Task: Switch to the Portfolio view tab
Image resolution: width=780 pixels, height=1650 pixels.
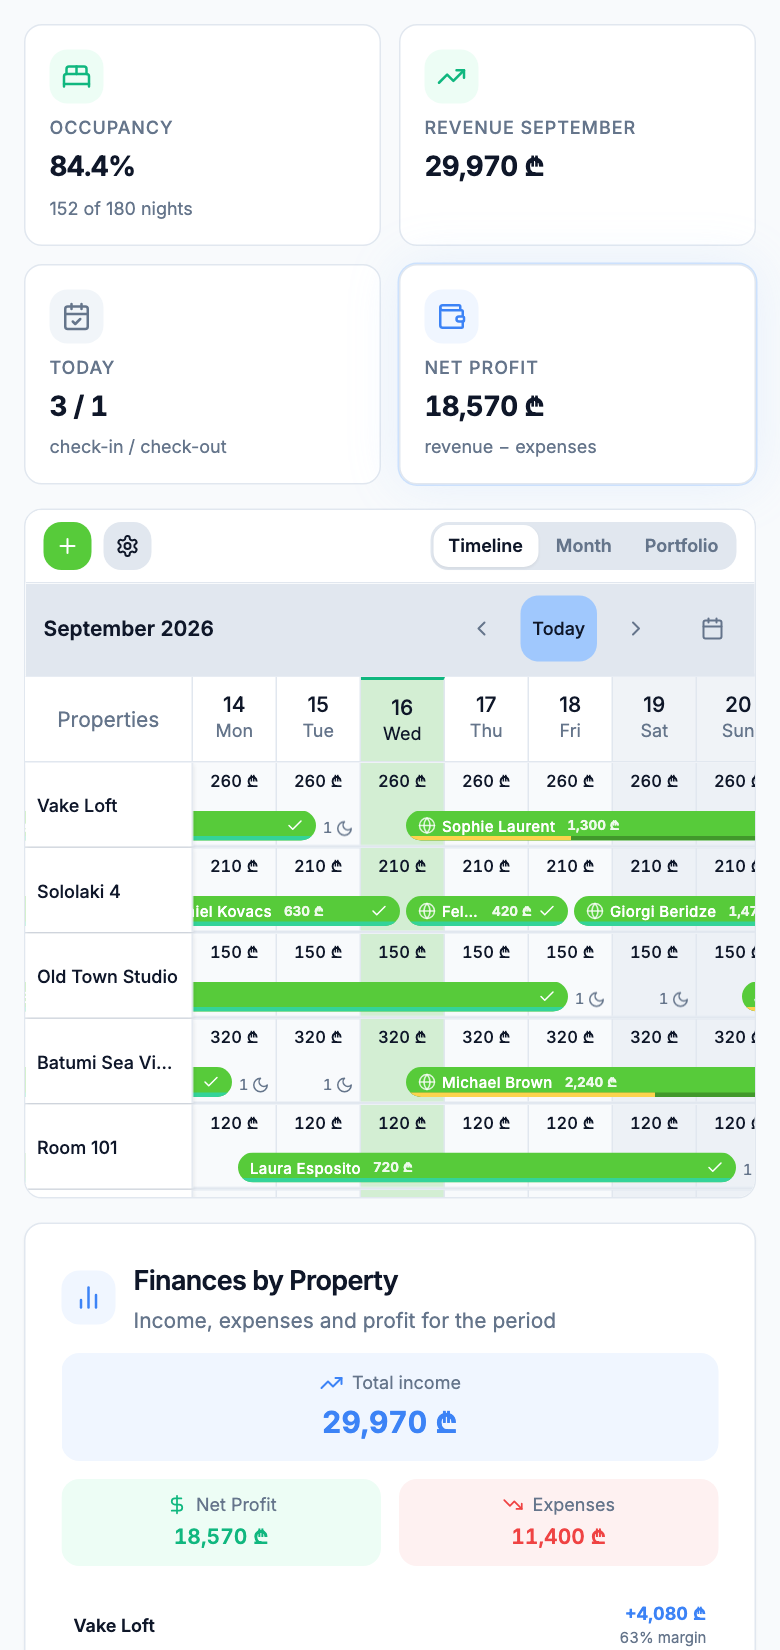Action: click(681, 546)
